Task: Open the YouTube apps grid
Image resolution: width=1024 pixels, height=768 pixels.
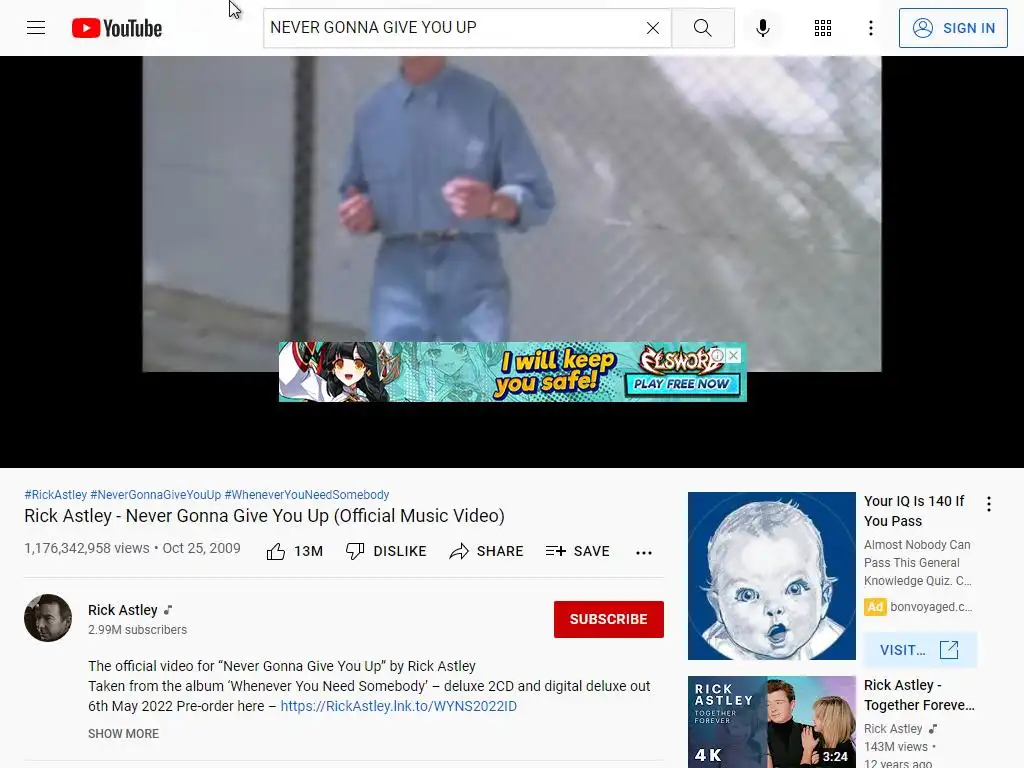Action: pyautogui.click(x=823, y=27)
